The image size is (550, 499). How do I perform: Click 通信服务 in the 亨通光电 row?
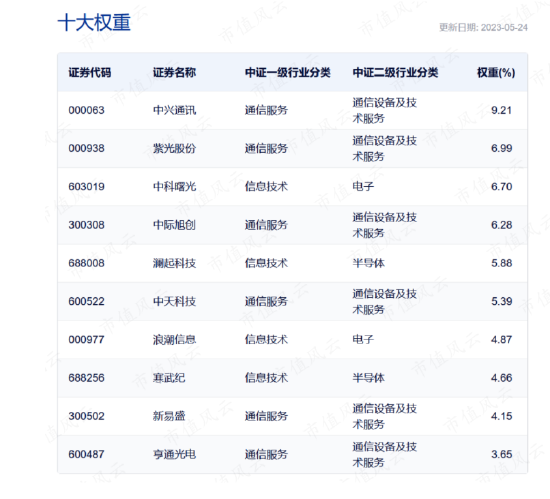[266, 454]
